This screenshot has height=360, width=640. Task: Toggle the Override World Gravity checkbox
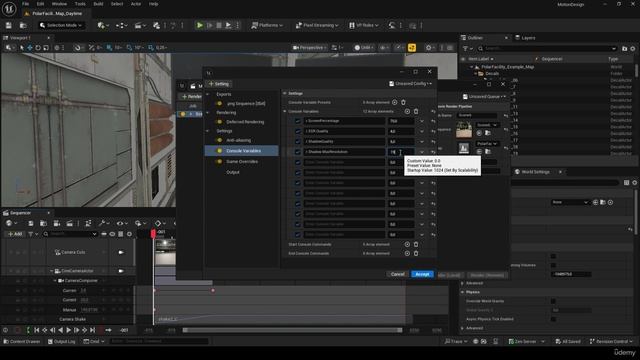[553, 301]
